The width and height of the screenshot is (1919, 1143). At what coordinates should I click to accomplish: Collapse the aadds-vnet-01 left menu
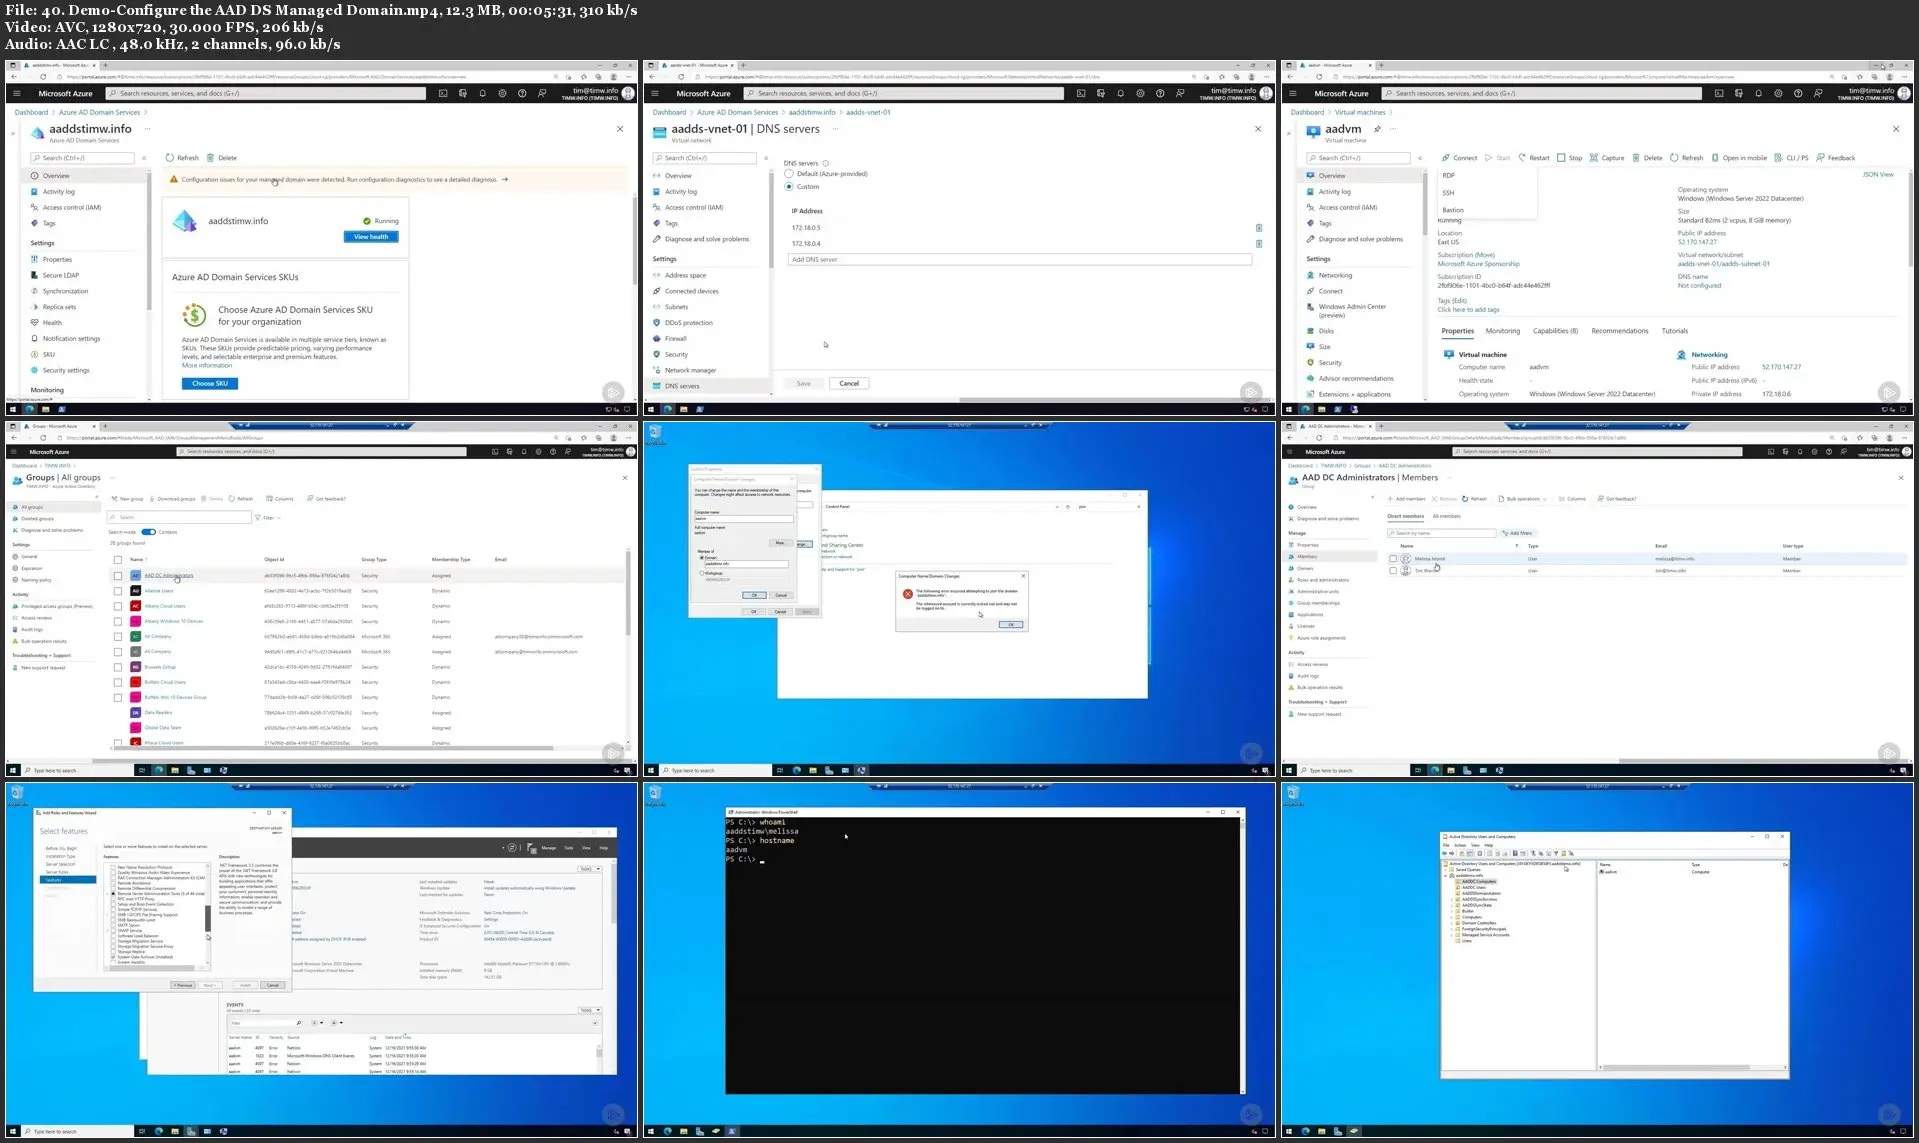pyautogui.click(x=766, y=158)
